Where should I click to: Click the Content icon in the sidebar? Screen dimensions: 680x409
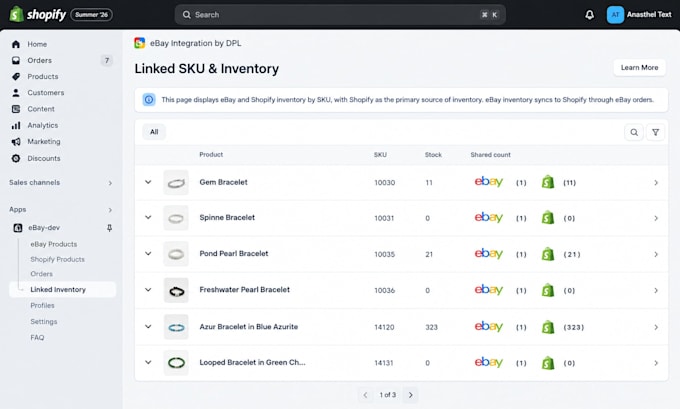[16, 109]
